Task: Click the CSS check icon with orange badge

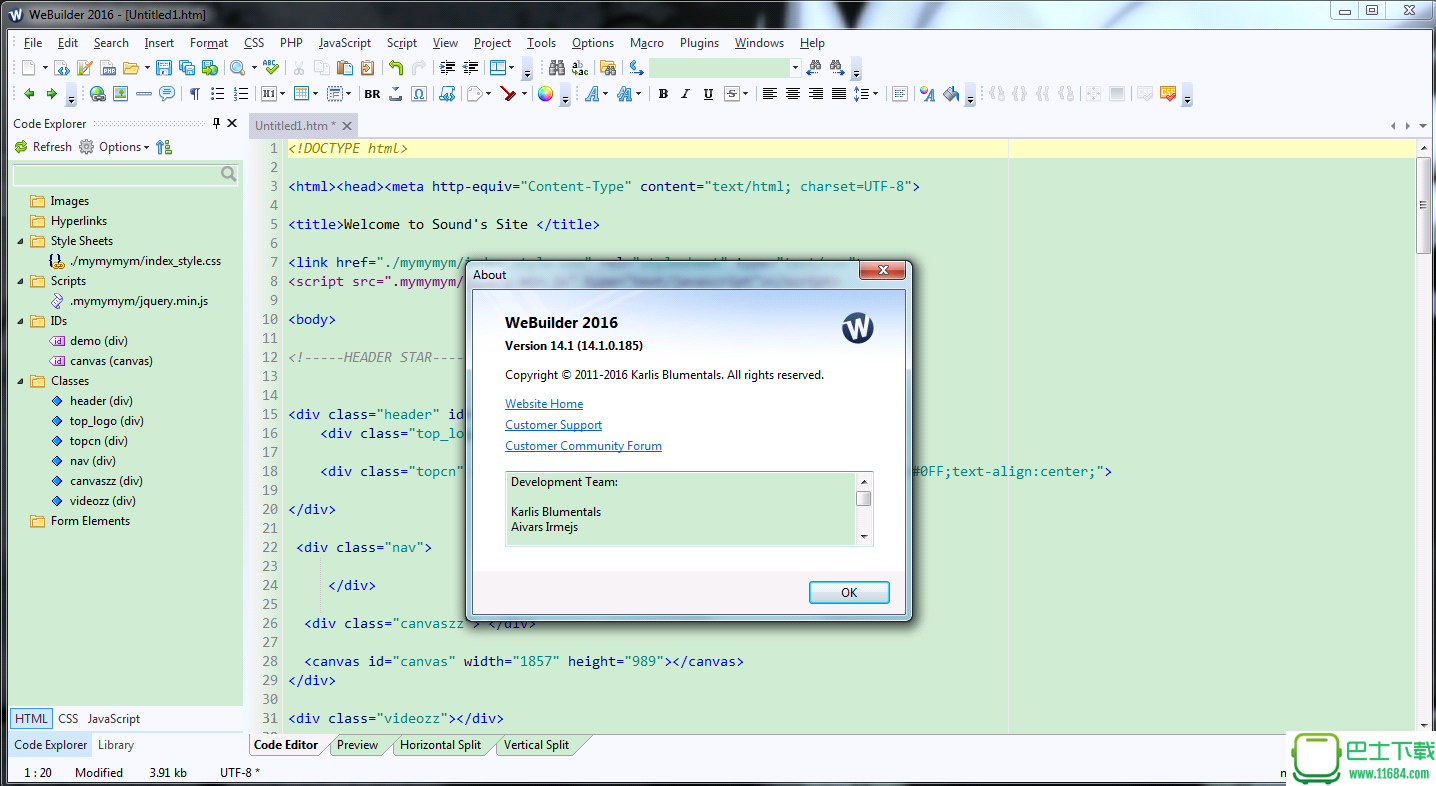Action: pos(1168,94)
